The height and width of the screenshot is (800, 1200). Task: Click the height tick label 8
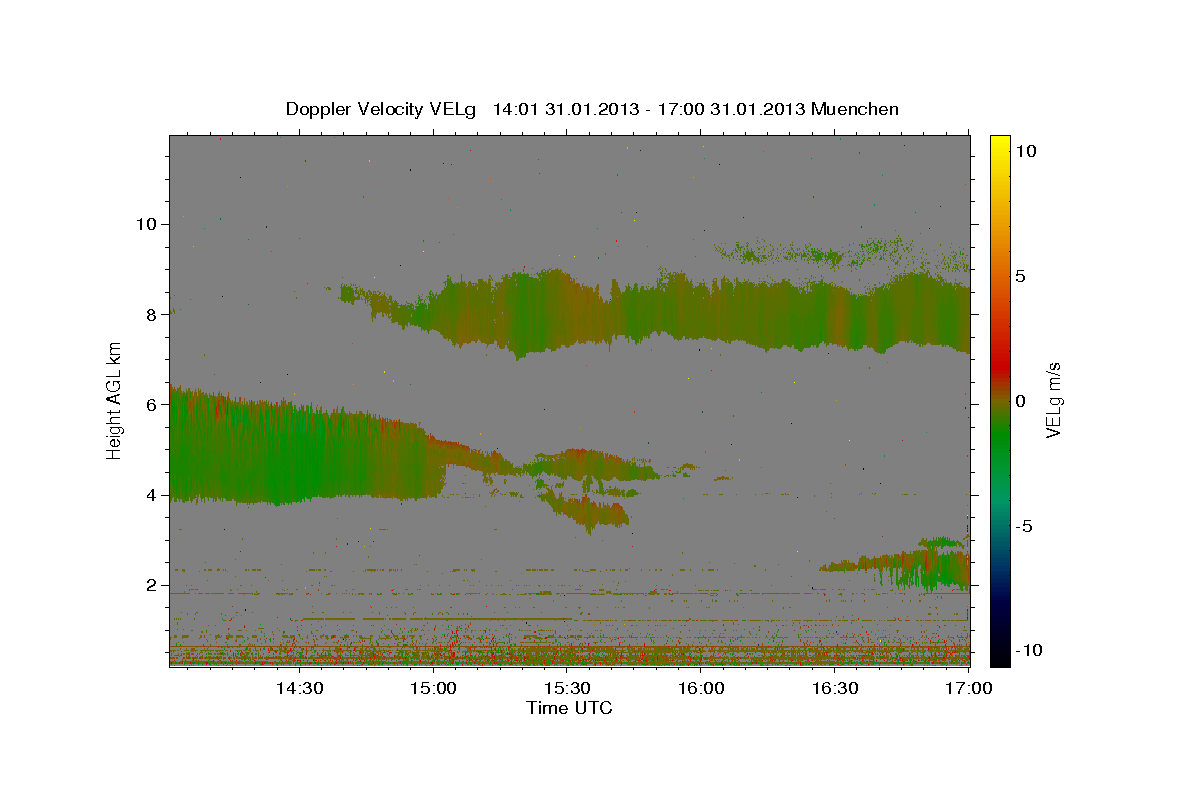pyautogui.click(x=152, y=314)
